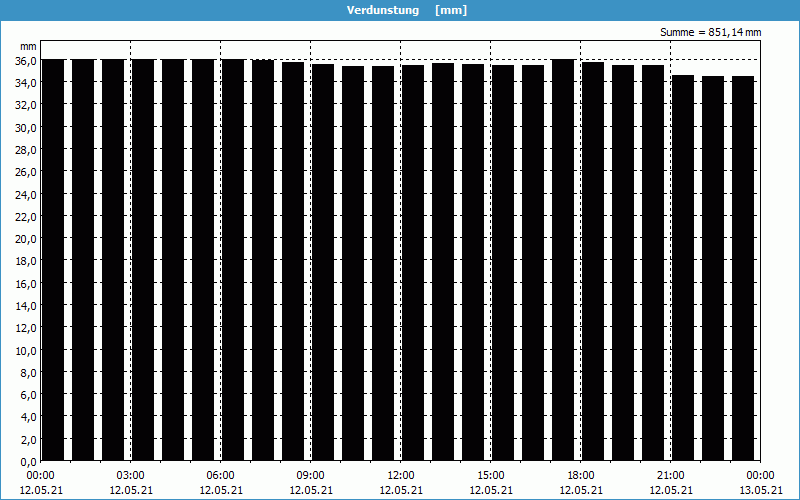The width and height of the screenshot is (800, 500).
Task: Click the chart title "Verdunstung [mm]"
Action: click(407, 10)
